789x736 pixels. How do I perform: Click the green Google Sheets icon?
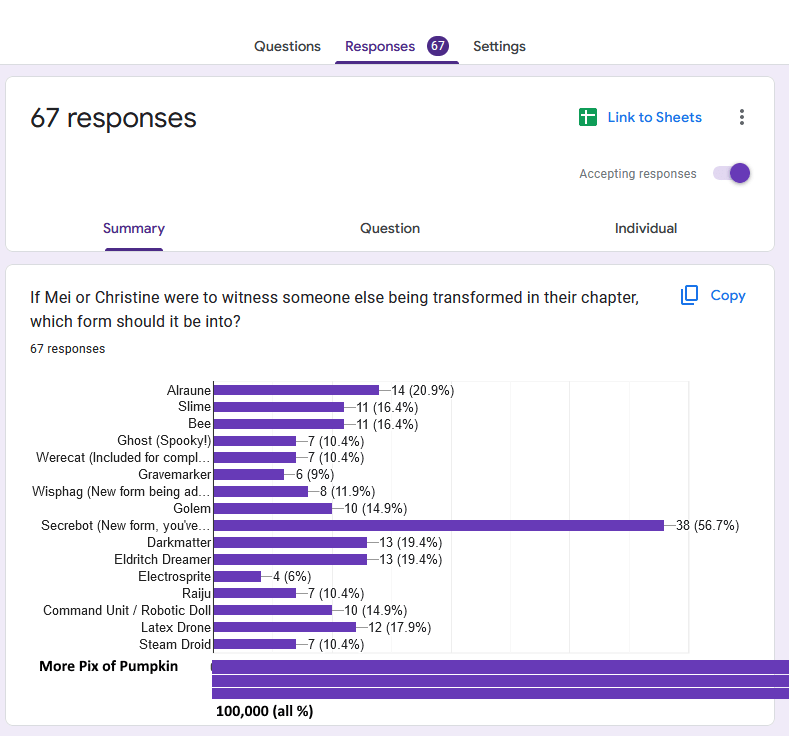(588, 117)
